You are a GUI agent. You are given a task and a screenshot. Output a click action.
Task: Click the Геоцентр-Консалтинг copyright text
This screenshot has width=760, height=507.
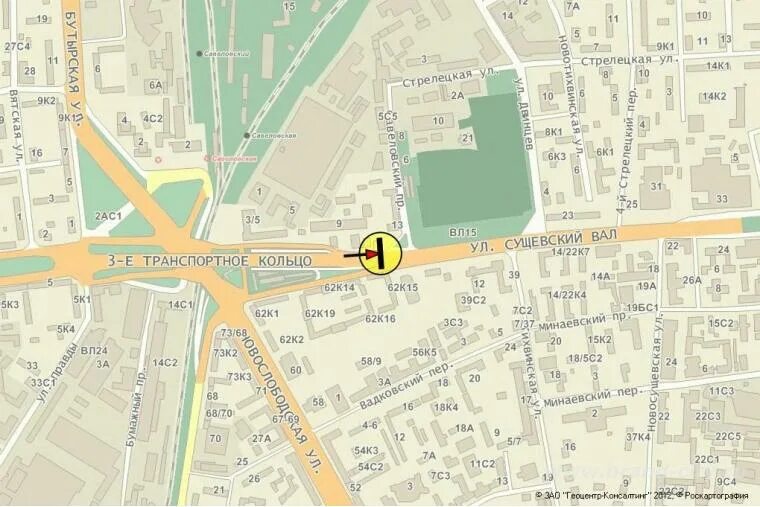[x=642, y=496]
